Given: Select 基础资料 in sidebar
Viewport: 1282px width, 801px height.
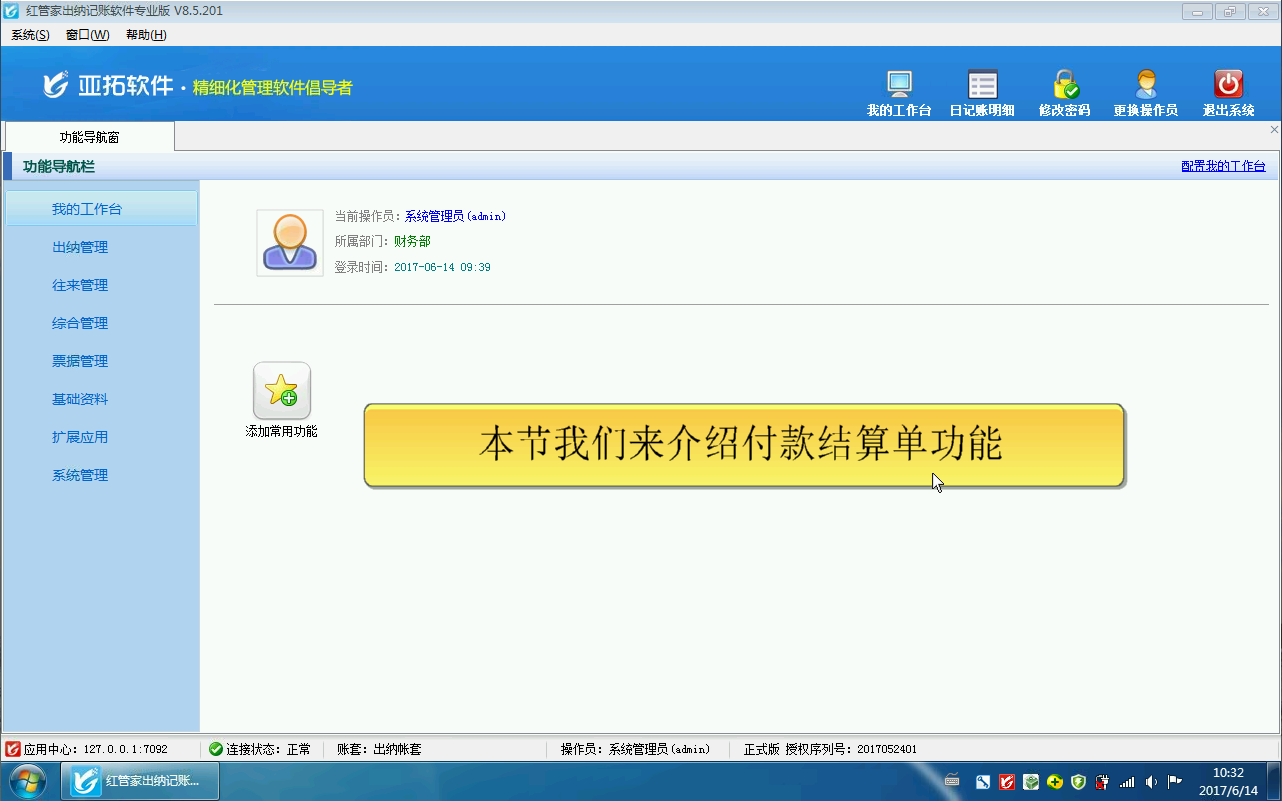Looking at the screenshot, I should coord(80,399).
